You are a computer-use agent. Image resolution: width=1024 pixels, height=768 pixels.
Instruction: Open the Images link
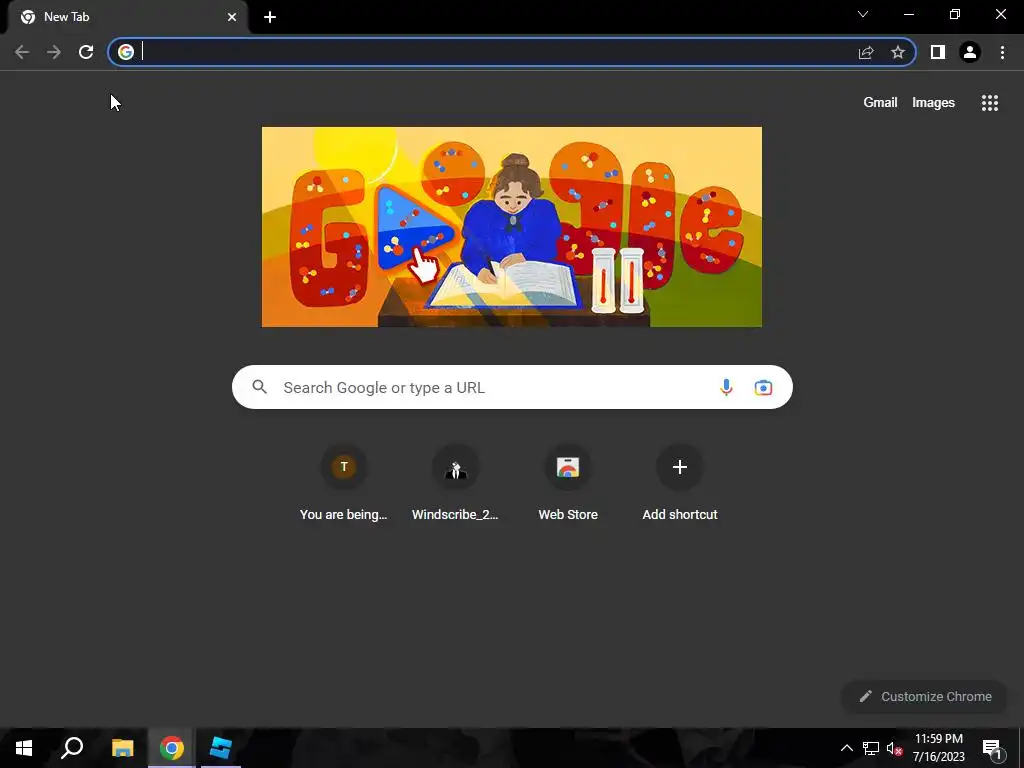pos(933,103)
